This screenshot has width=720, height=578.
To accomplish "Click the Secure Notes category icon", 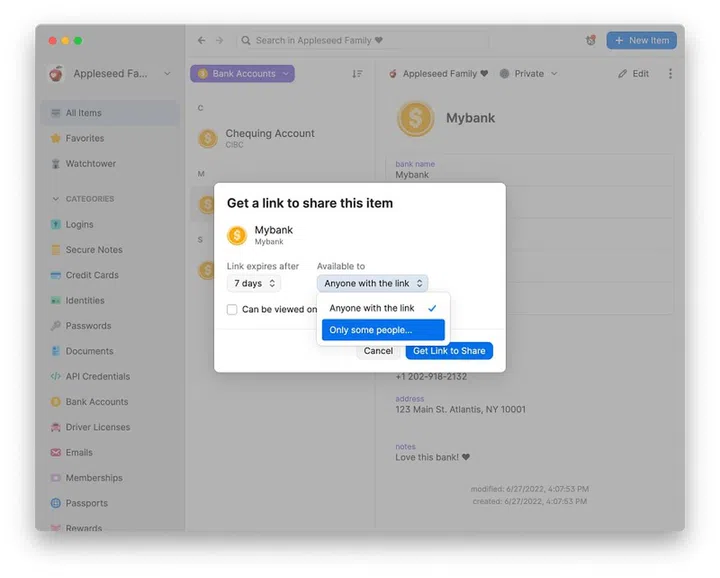I will pos(56,250).
